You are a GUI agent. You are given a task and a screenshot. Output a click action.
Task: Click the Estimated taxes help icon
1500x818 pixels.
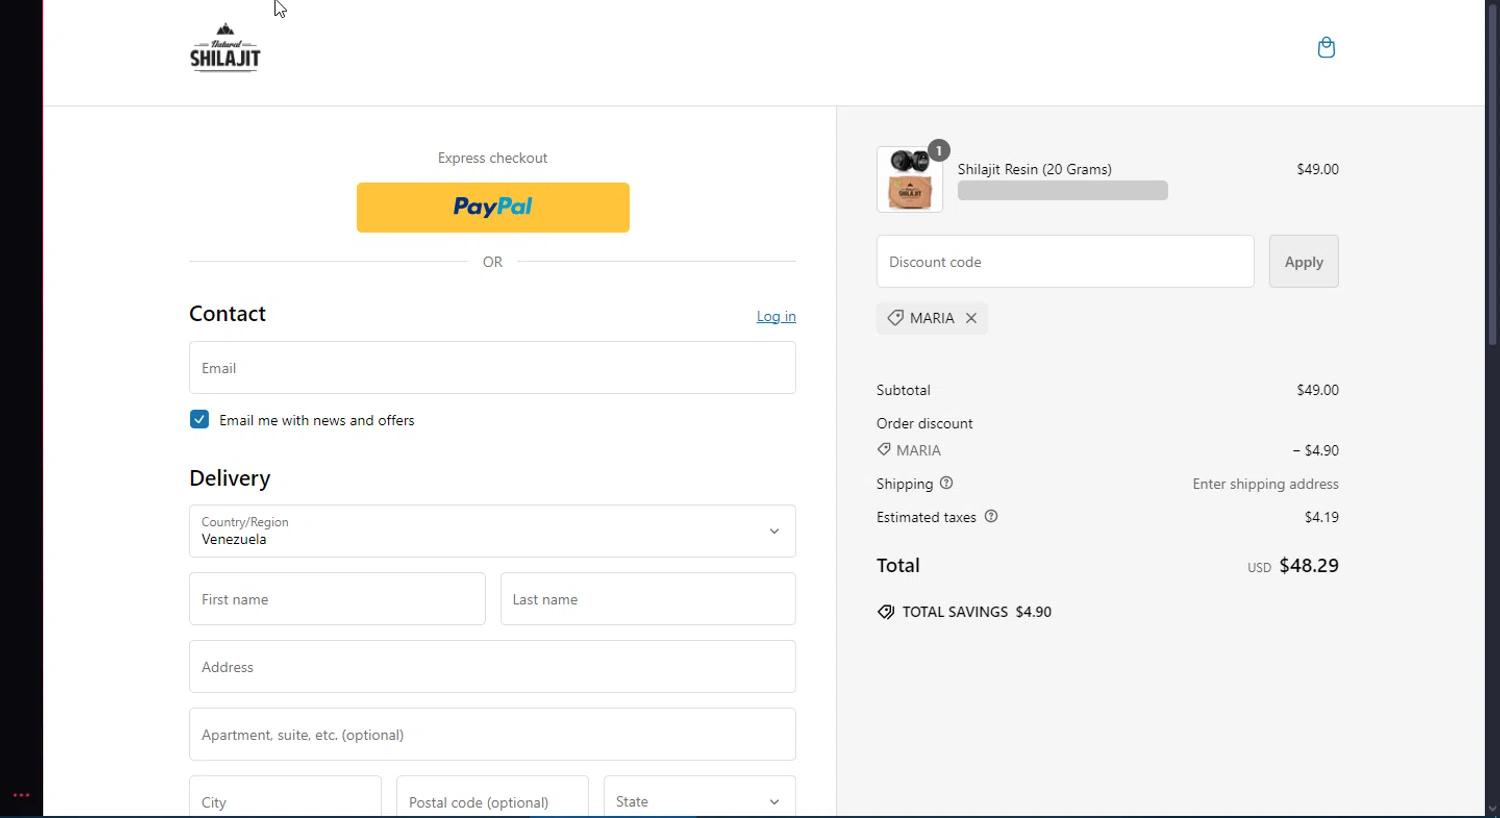pyautogui.click(x=991, y=517)
